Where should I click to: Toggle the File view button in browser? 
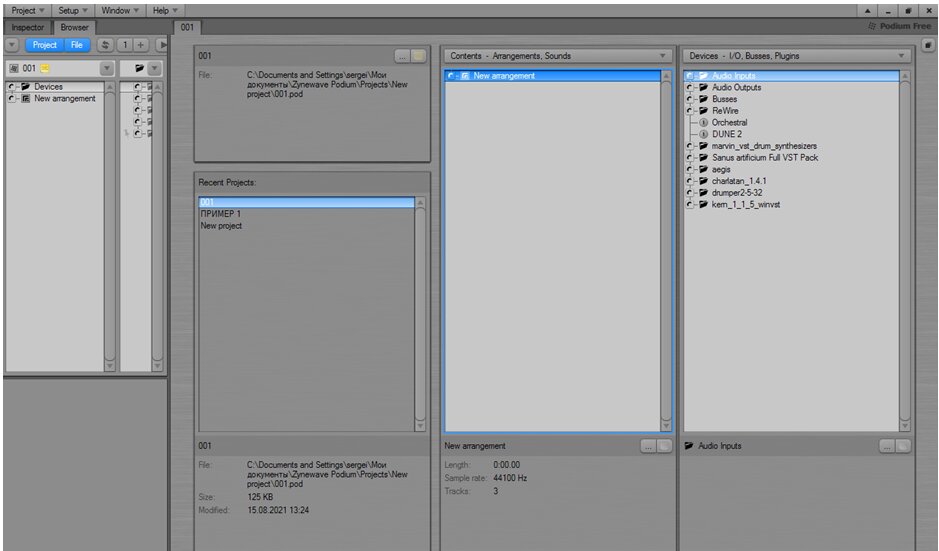(x=77, y=45)
